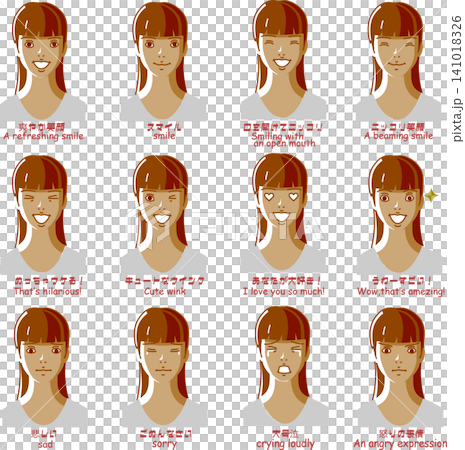The width and height of the screenshot is (465, 450).
Task: Select the face labeled 'smile'
Action: click(x=163, y=62)
